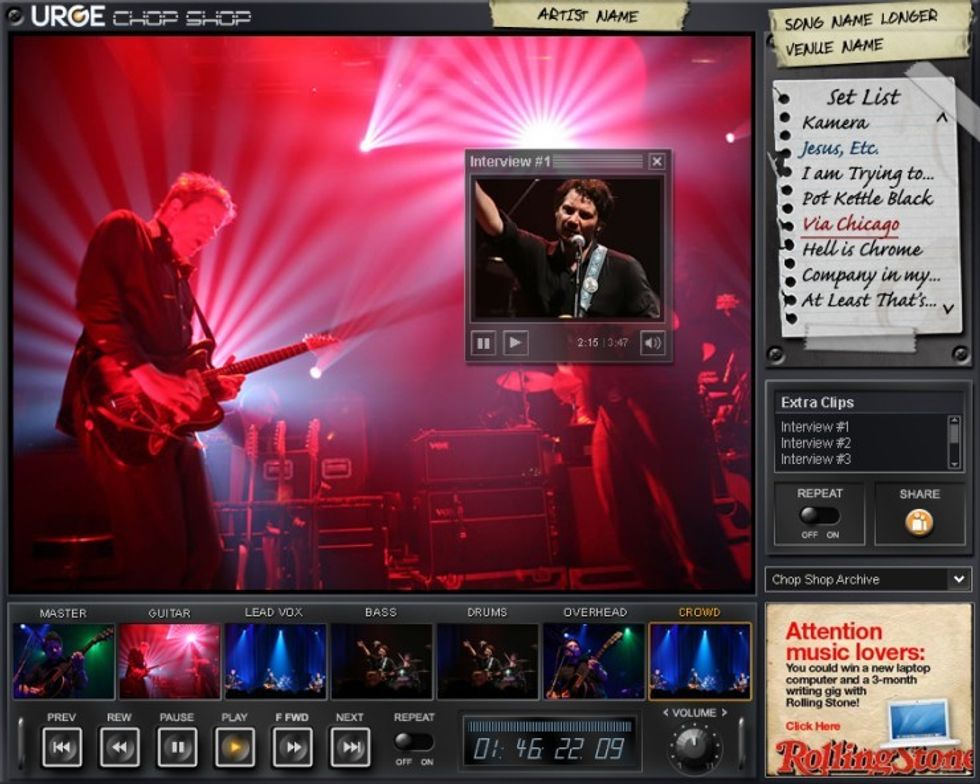Image resolution: width=980 pixels, height=784 pixels.
Task: Choose Pot Kettle Black in Set List
Action: click(x=868, y=198)
